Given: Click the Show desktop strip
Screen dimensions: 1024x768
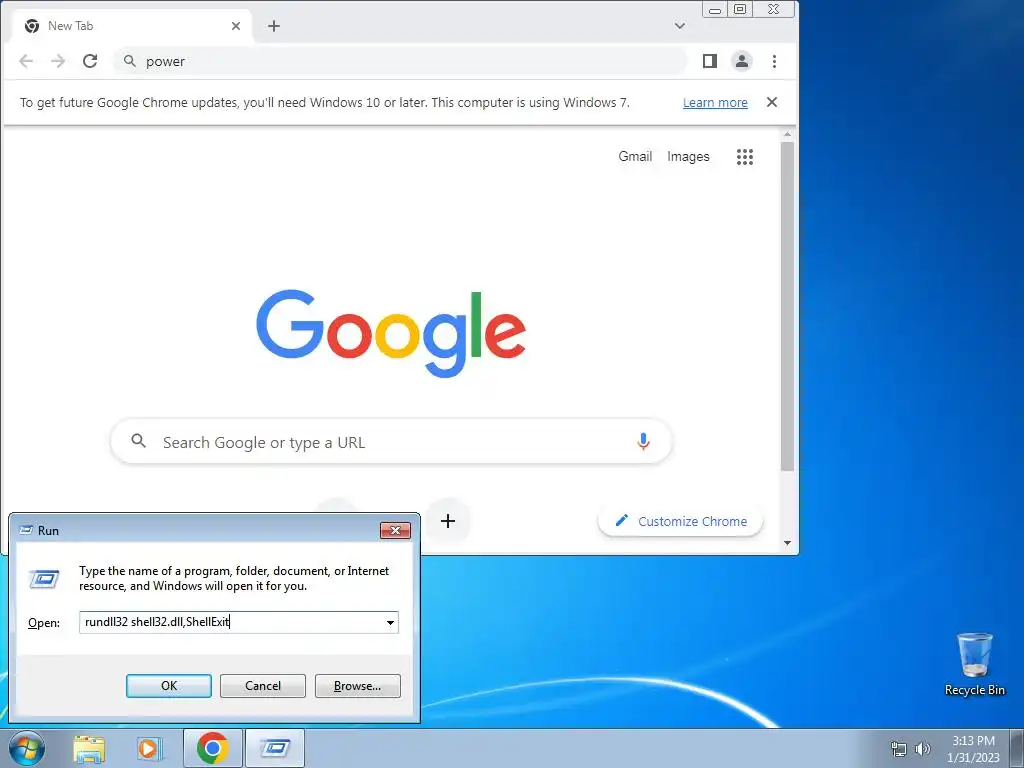Looking at the screenshot, I should point(1017,748).
